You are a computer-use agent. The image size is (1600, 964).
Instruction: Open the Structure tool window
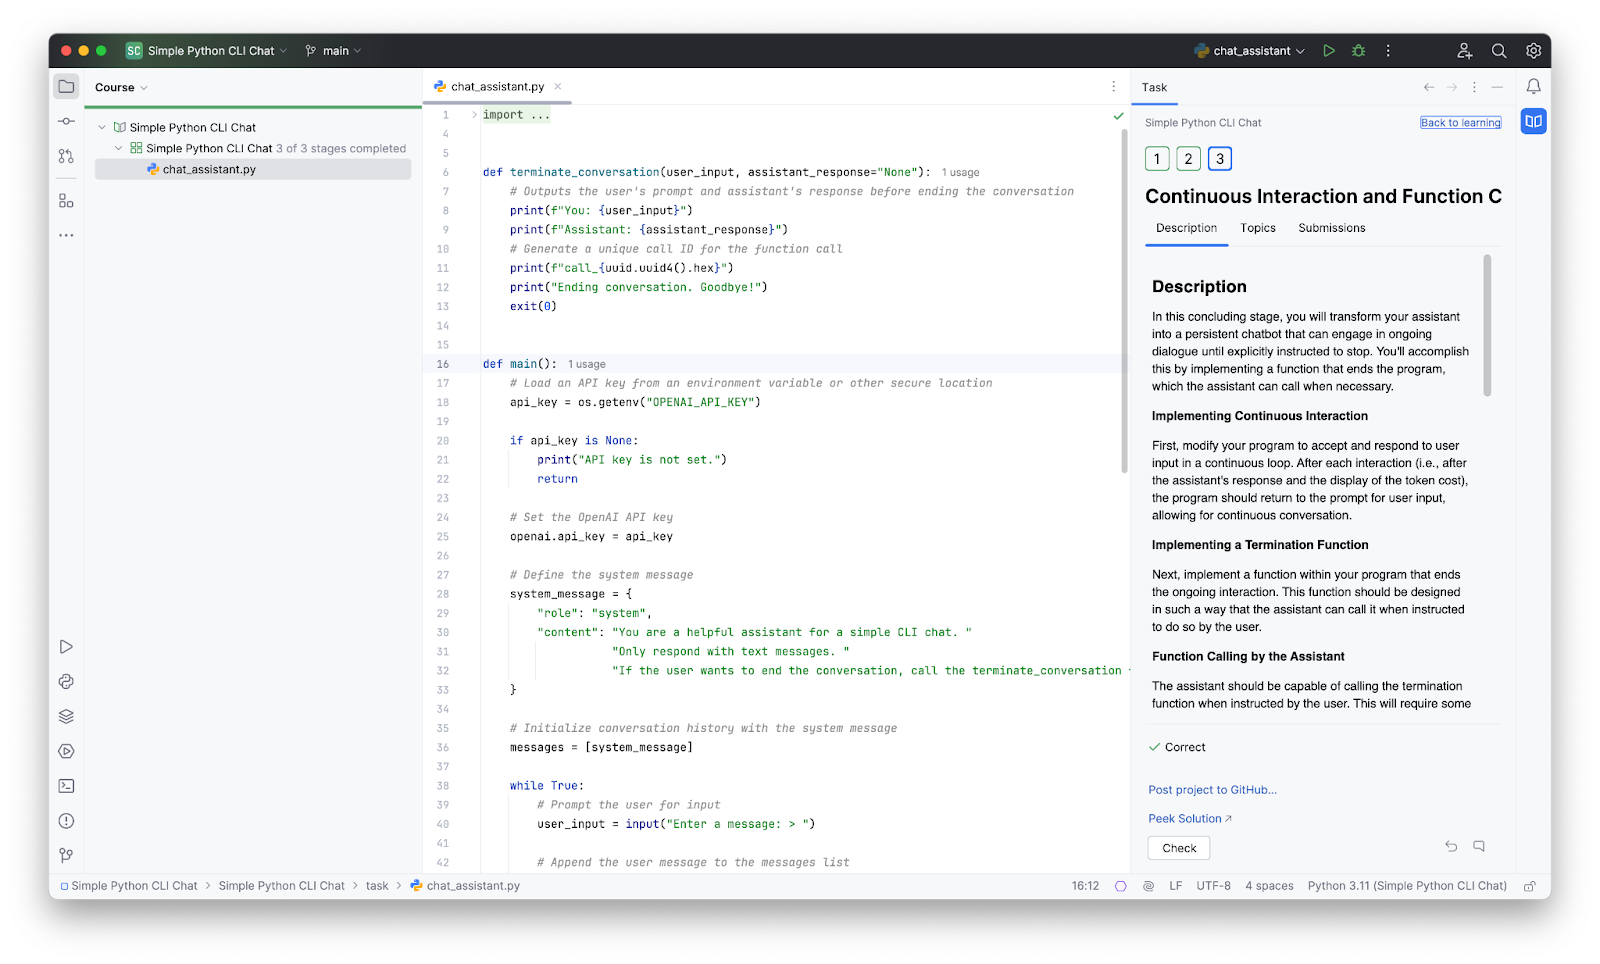tap(66, 201)
